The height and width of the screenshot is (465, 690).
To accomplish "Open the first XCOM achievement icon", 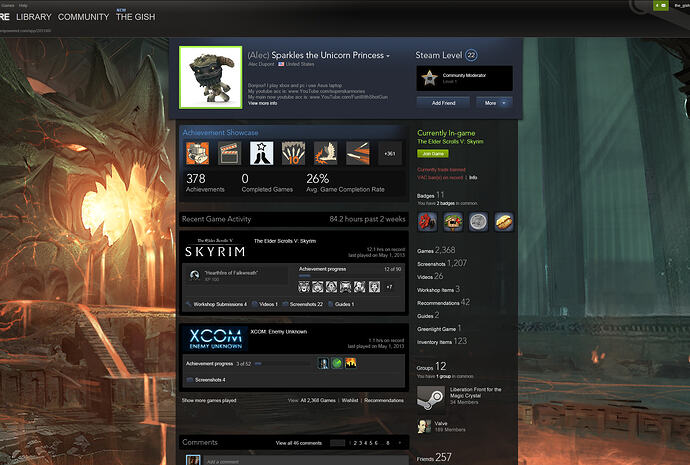I will [323, 363].
